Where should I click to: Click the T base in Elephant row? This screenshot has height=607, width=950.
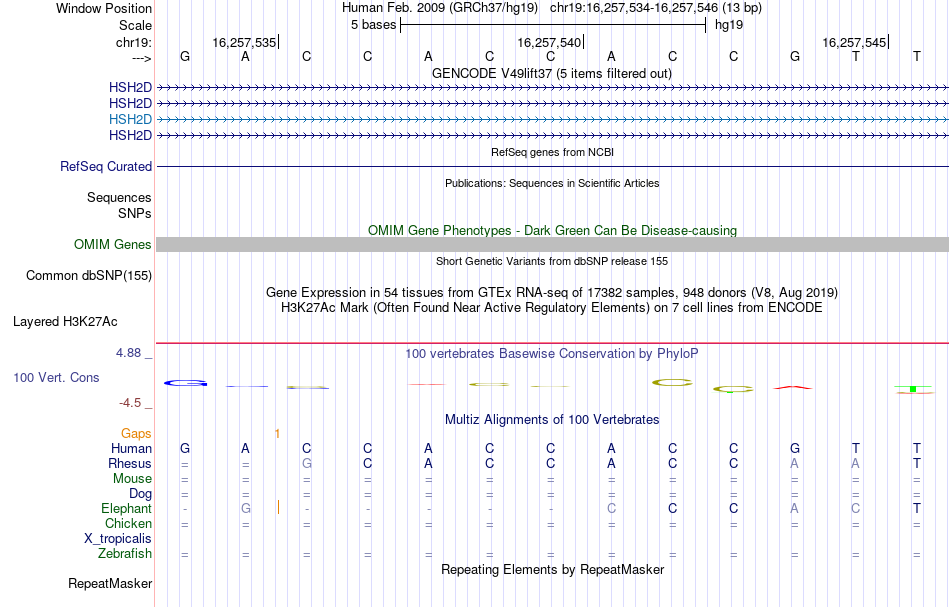click(x=917, y=508)
